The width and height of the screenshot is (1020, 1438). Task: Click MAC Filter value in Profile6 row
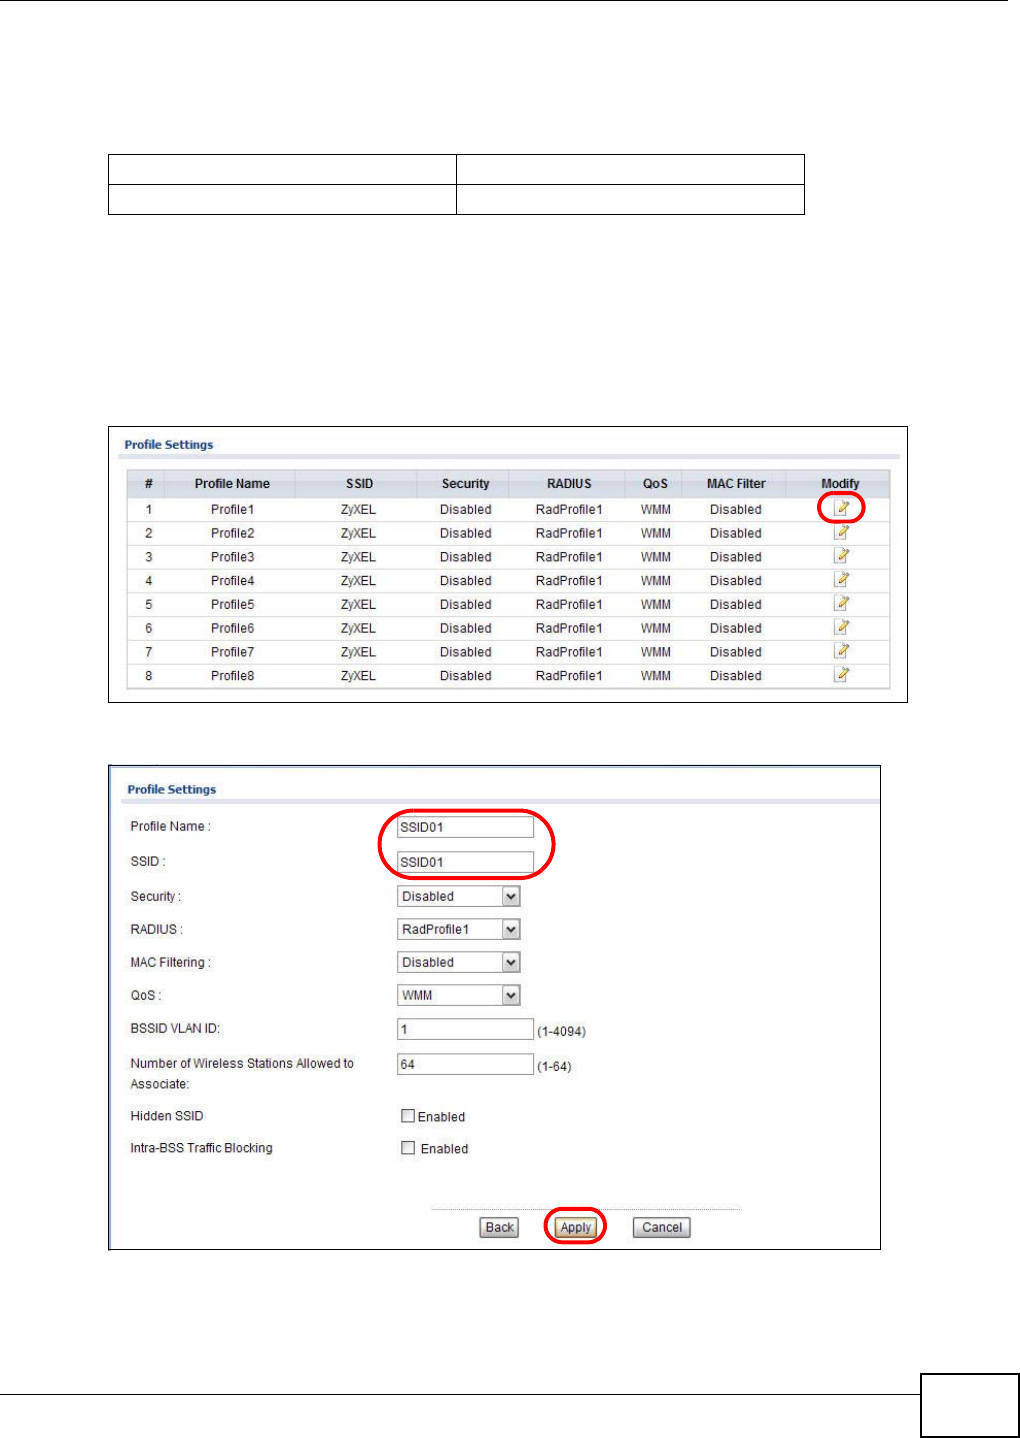[736, 628]
